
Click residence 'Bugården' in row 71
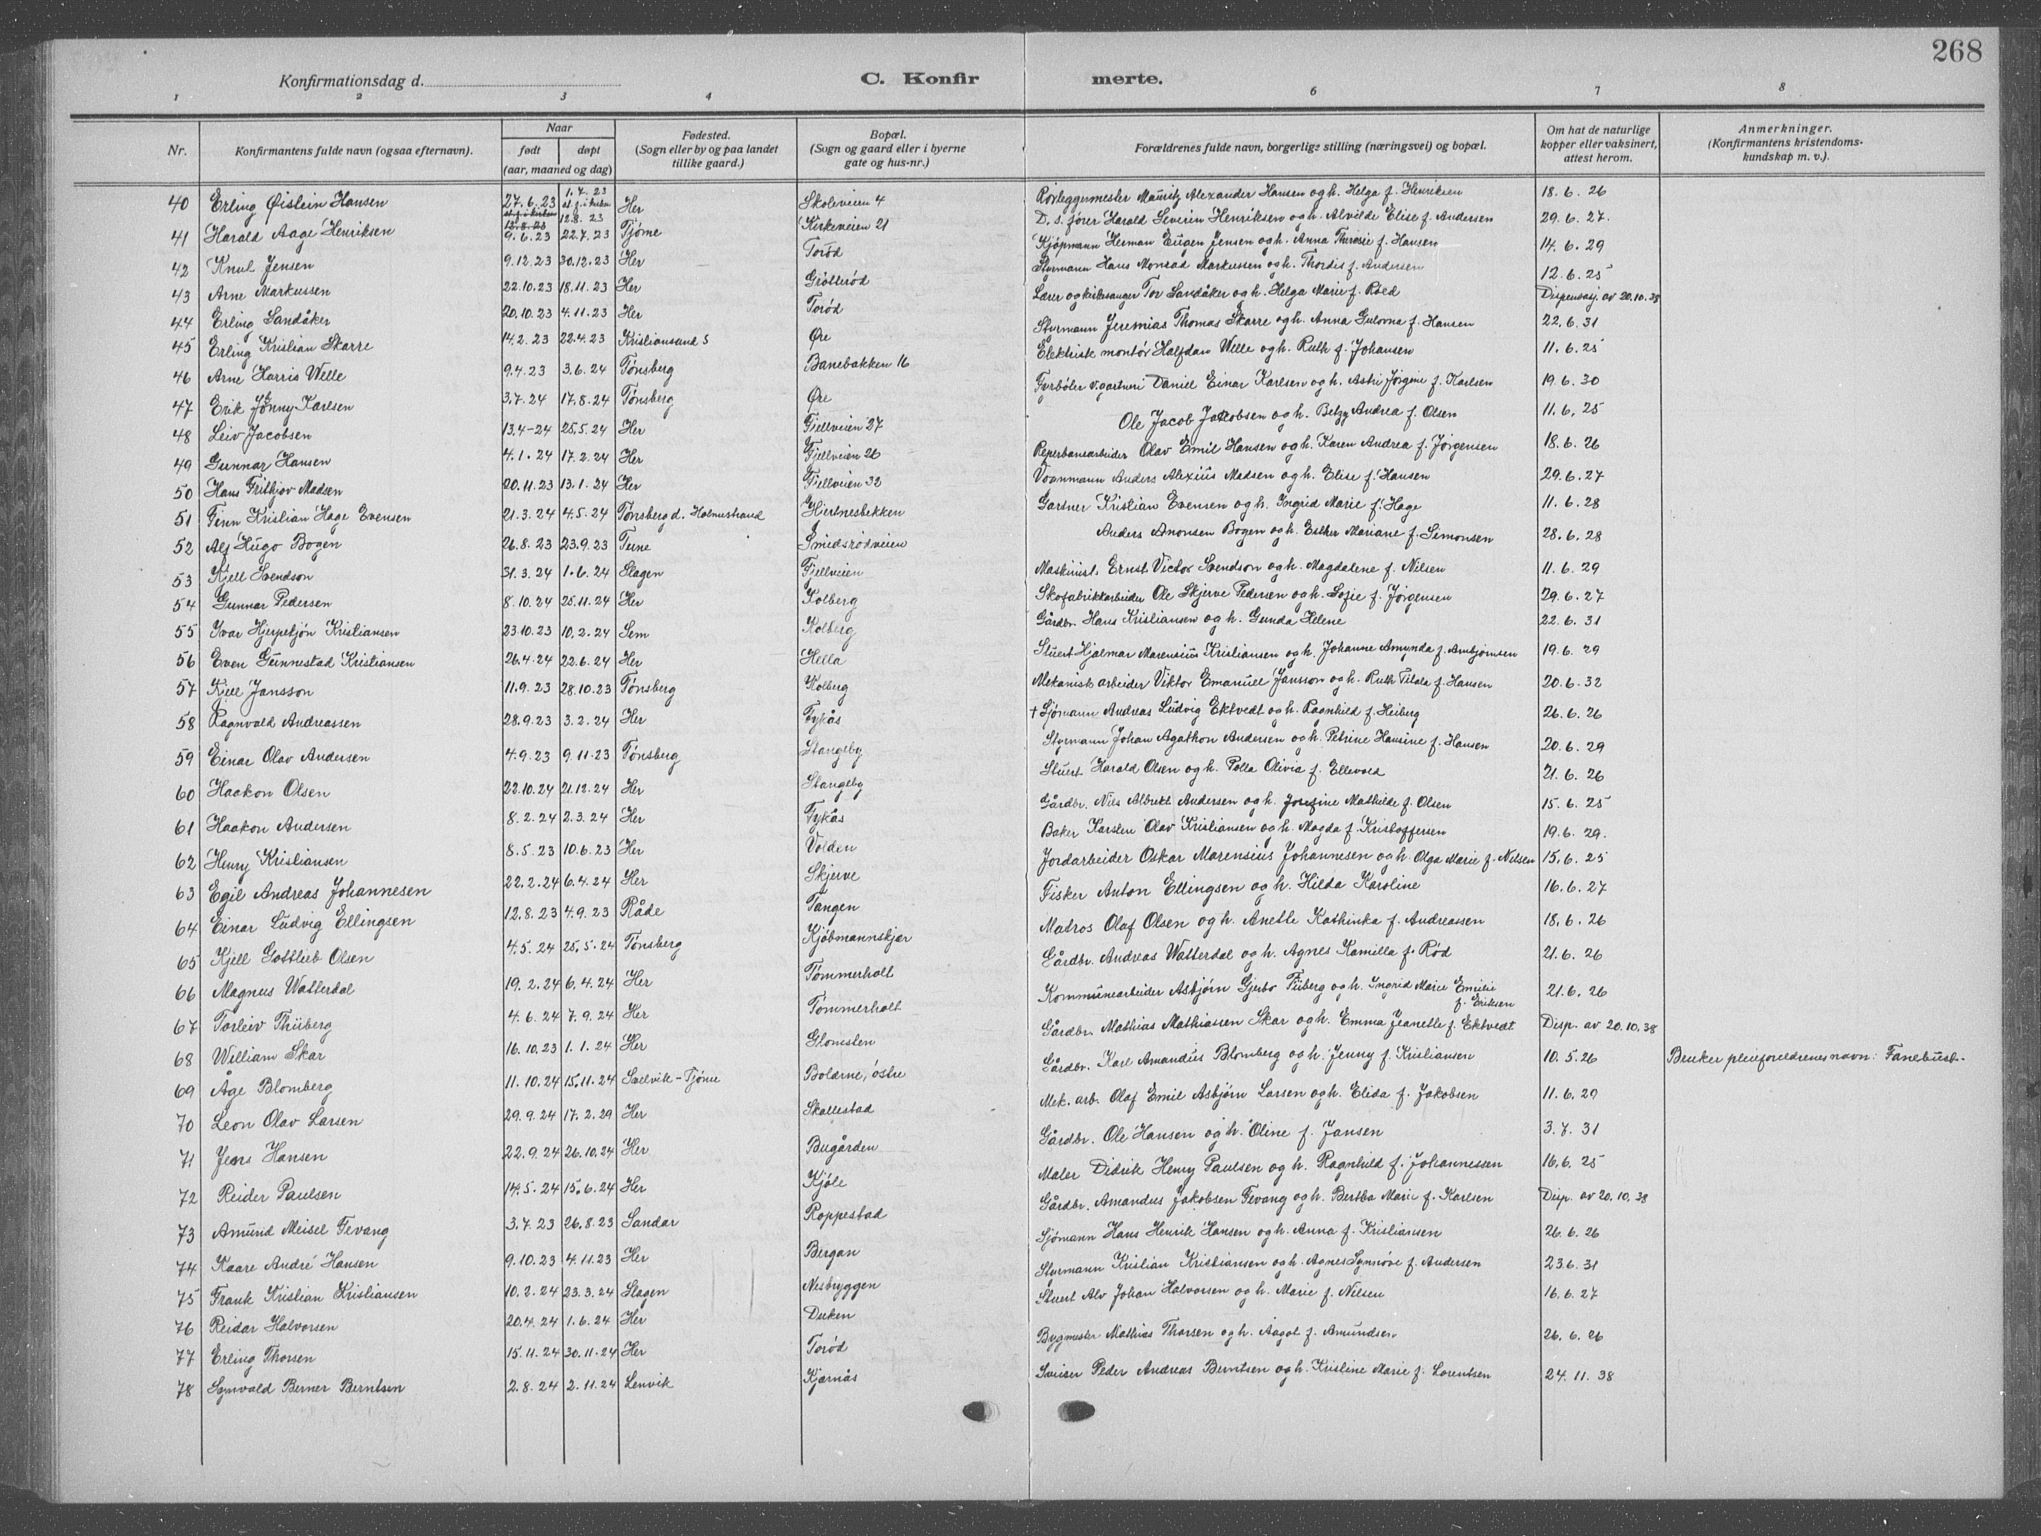click(842, 1148)
